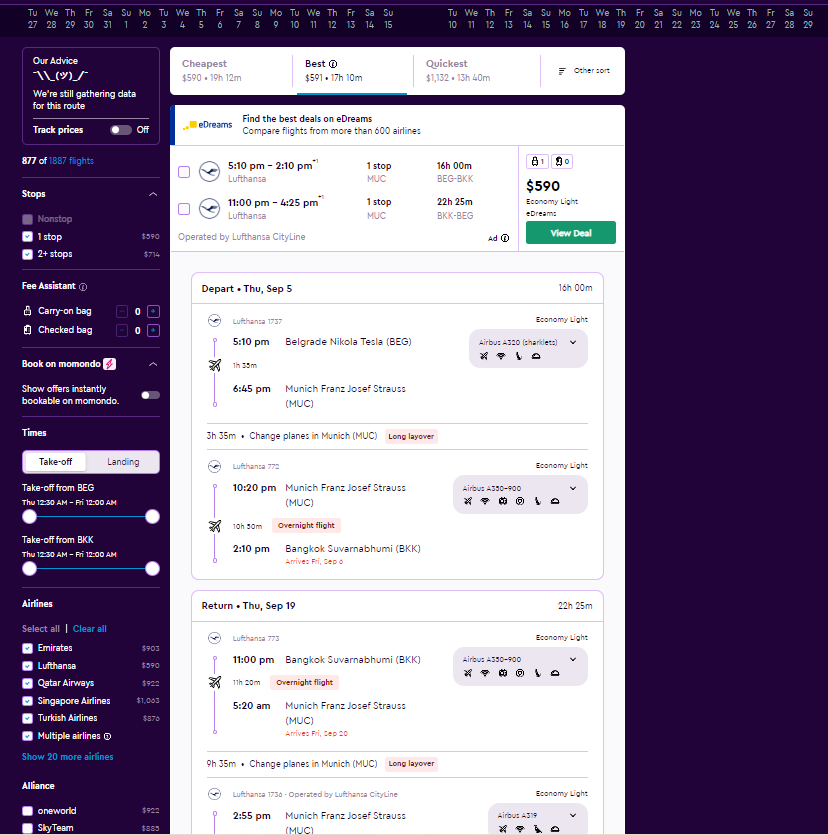Click the seat amenity icon for the Airbus A320

click(x=519, y=356)
